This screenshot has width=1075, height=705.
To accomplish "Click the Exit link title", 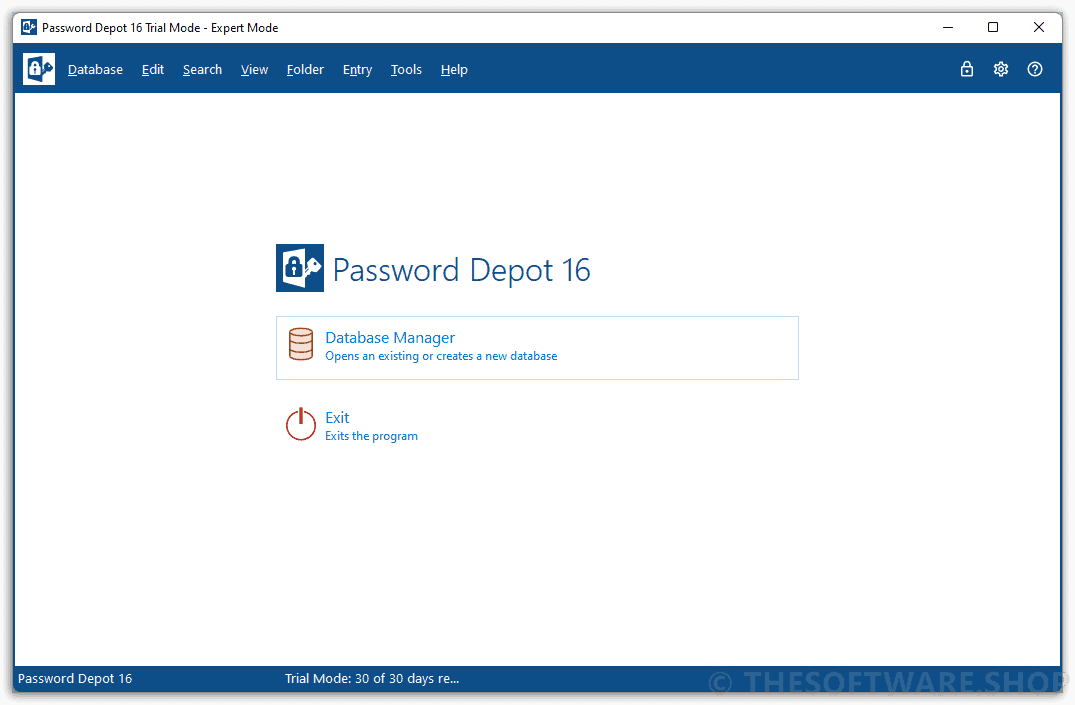I will 337,418.
